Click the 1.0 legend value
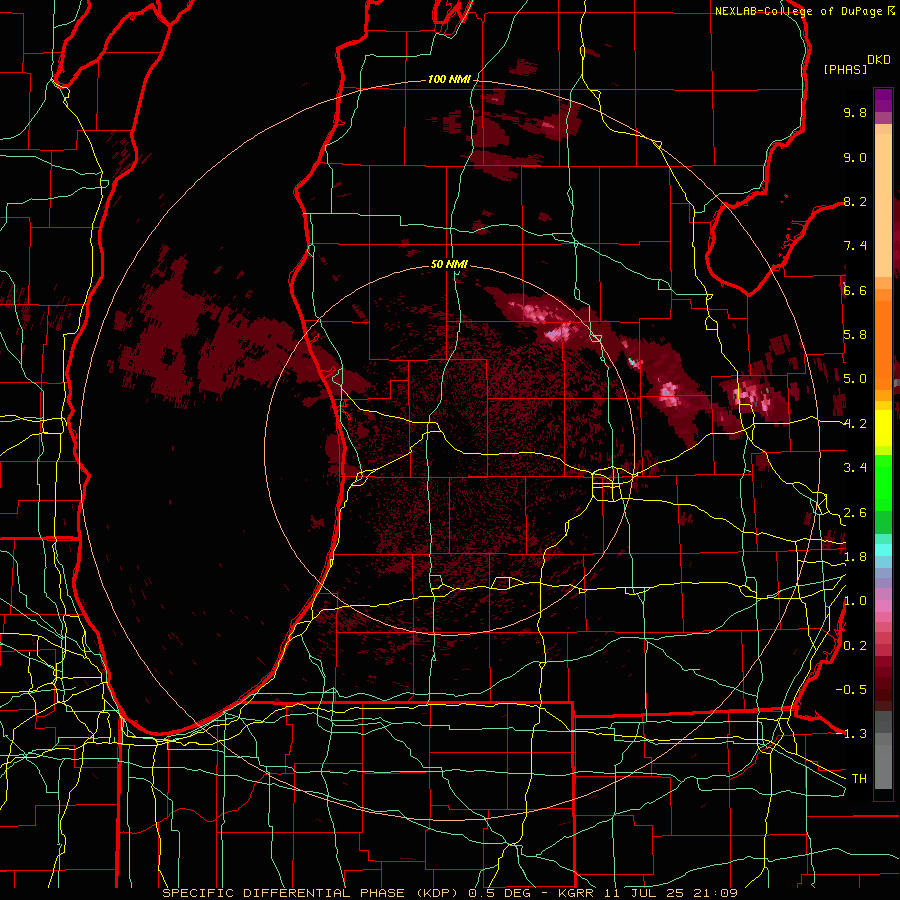Screen dimensions: 900x900 (855, 602)
